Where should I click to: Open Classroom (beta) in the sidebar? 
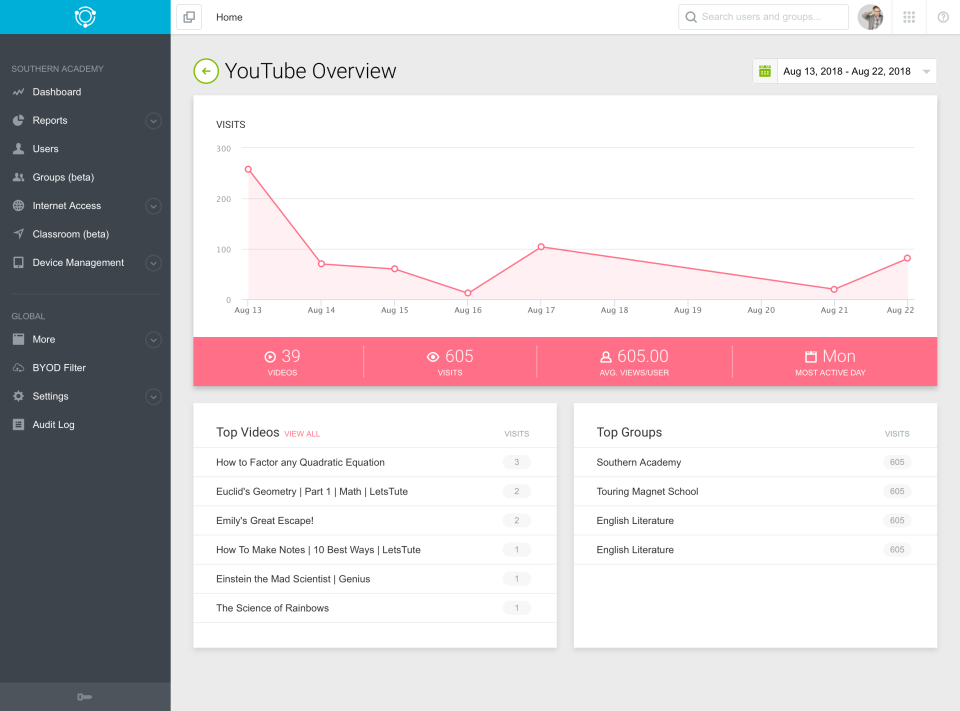(70, 234)
